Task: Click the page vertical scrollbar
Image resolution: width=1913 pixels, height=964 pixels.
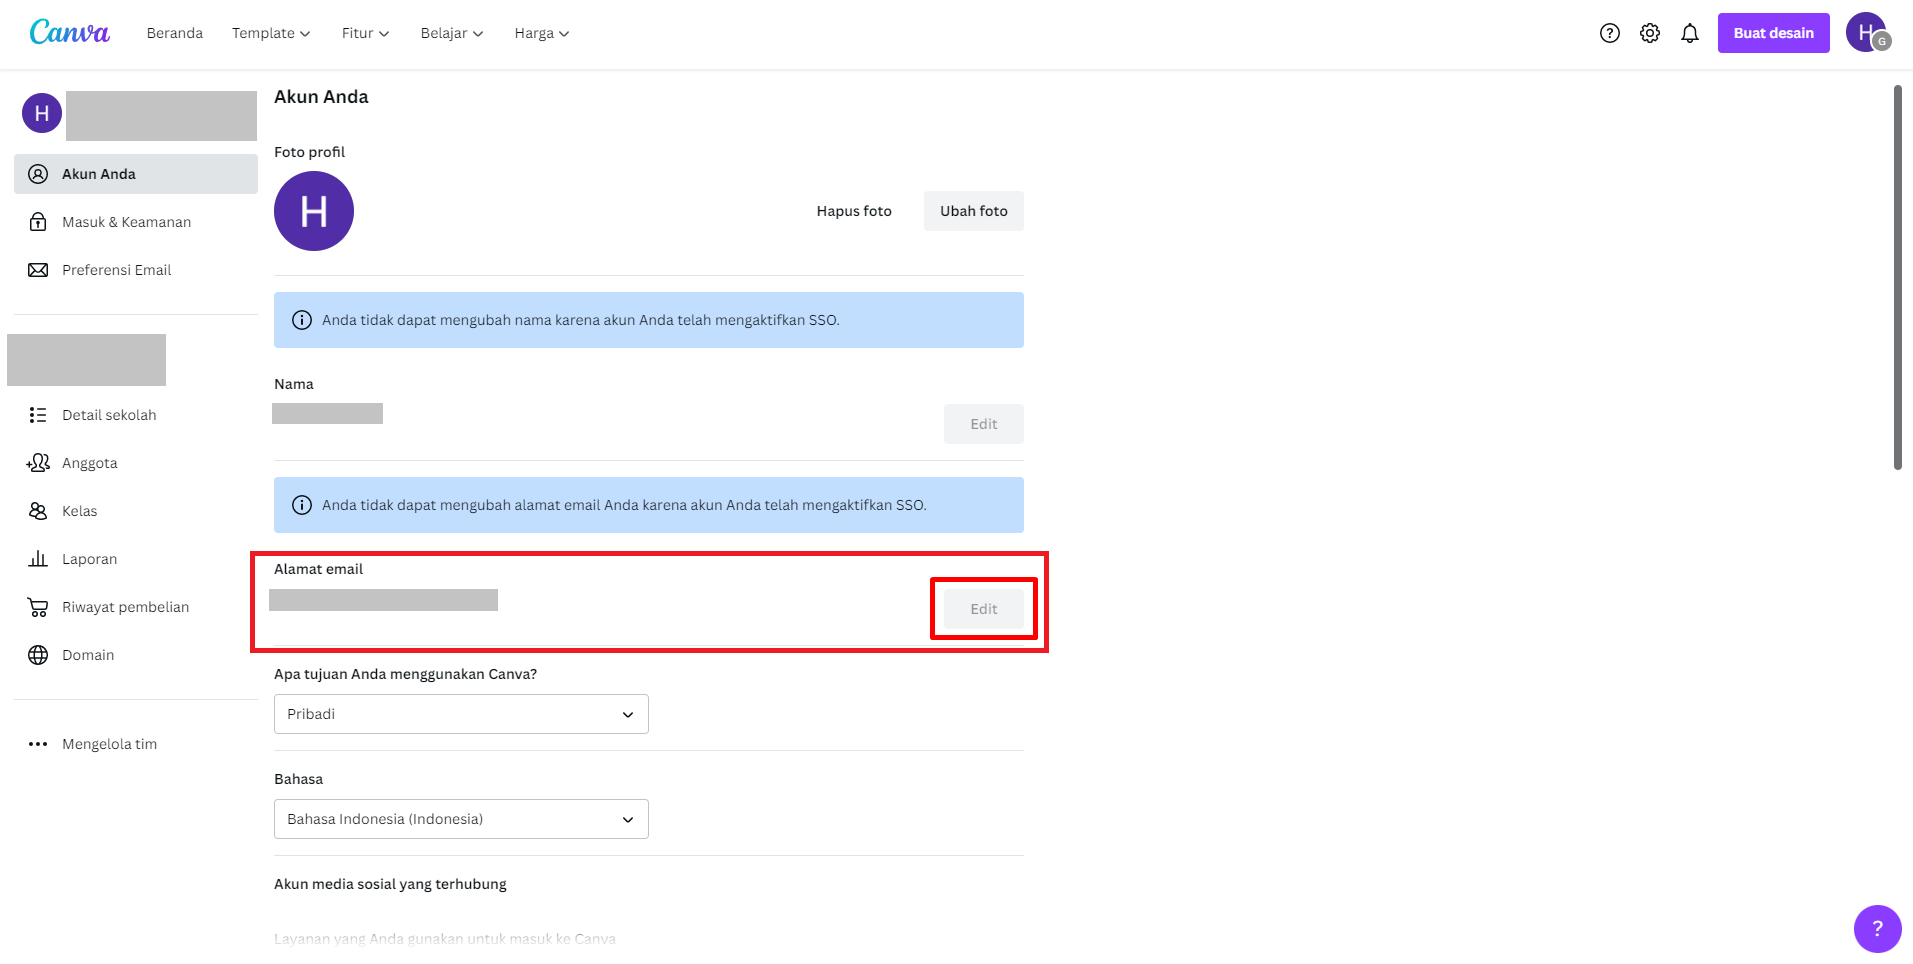Action: 1897,278
